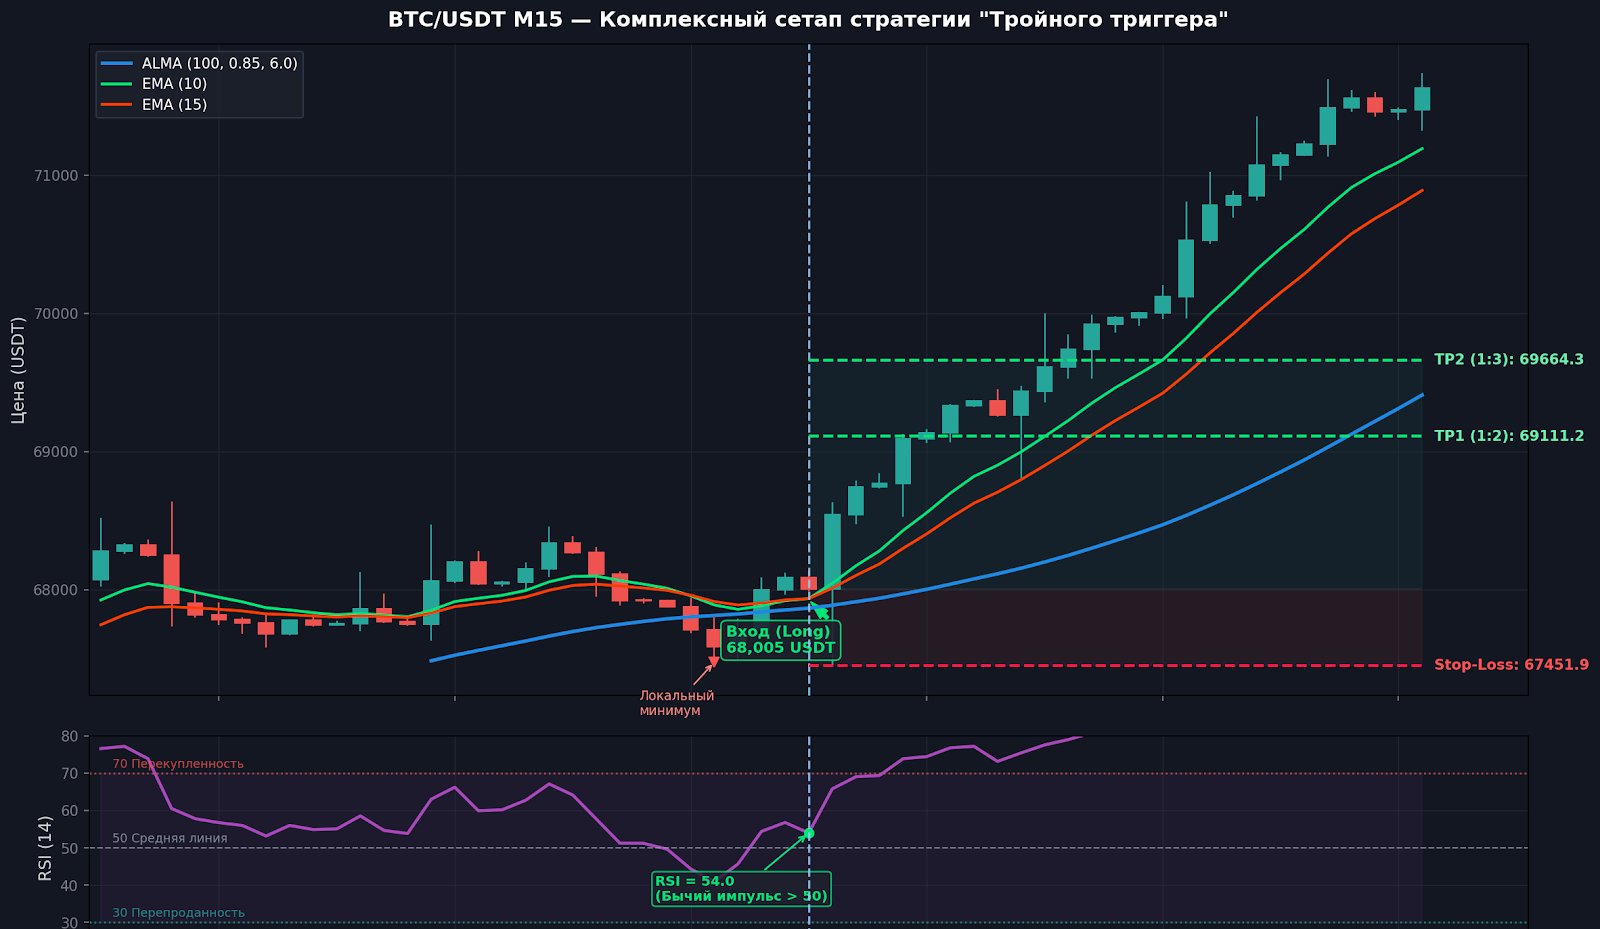Click the blue ALMA legend line swatch
Image resolution: width=1600 pixels, height=929 pixels.
117,63
